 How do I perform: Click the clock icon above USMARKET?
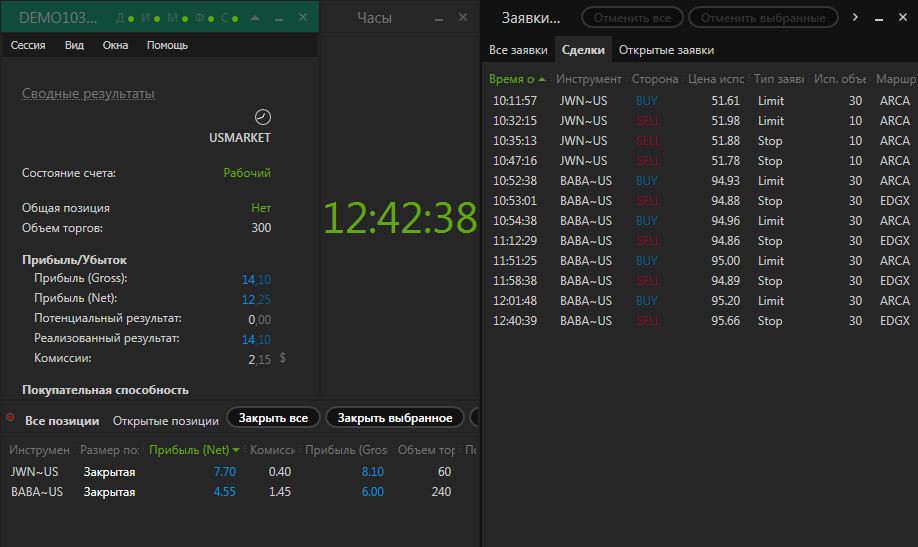(263, 117)
